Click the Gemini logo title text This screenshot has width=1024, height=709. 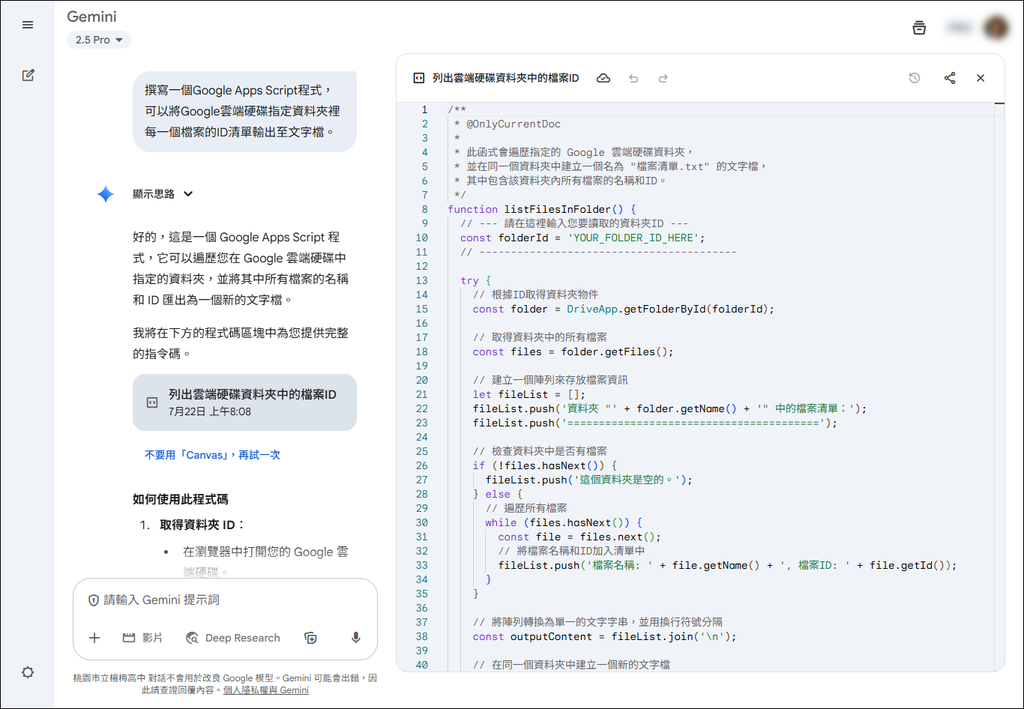[x=91, y=16]
